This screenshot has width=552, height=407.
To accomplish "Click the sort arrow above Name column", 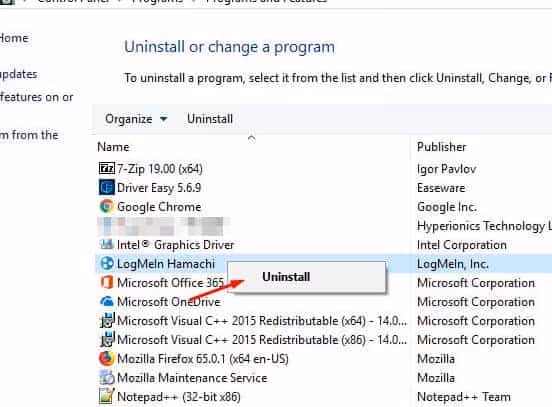I will pyautogui.click(x=251, y=138).
